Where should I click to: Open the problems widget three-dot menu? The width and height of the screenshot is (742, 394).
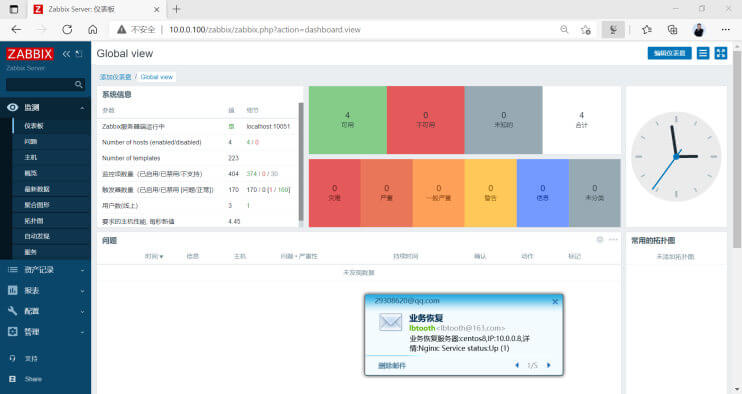pyautogui.click(x=613, y=240)
